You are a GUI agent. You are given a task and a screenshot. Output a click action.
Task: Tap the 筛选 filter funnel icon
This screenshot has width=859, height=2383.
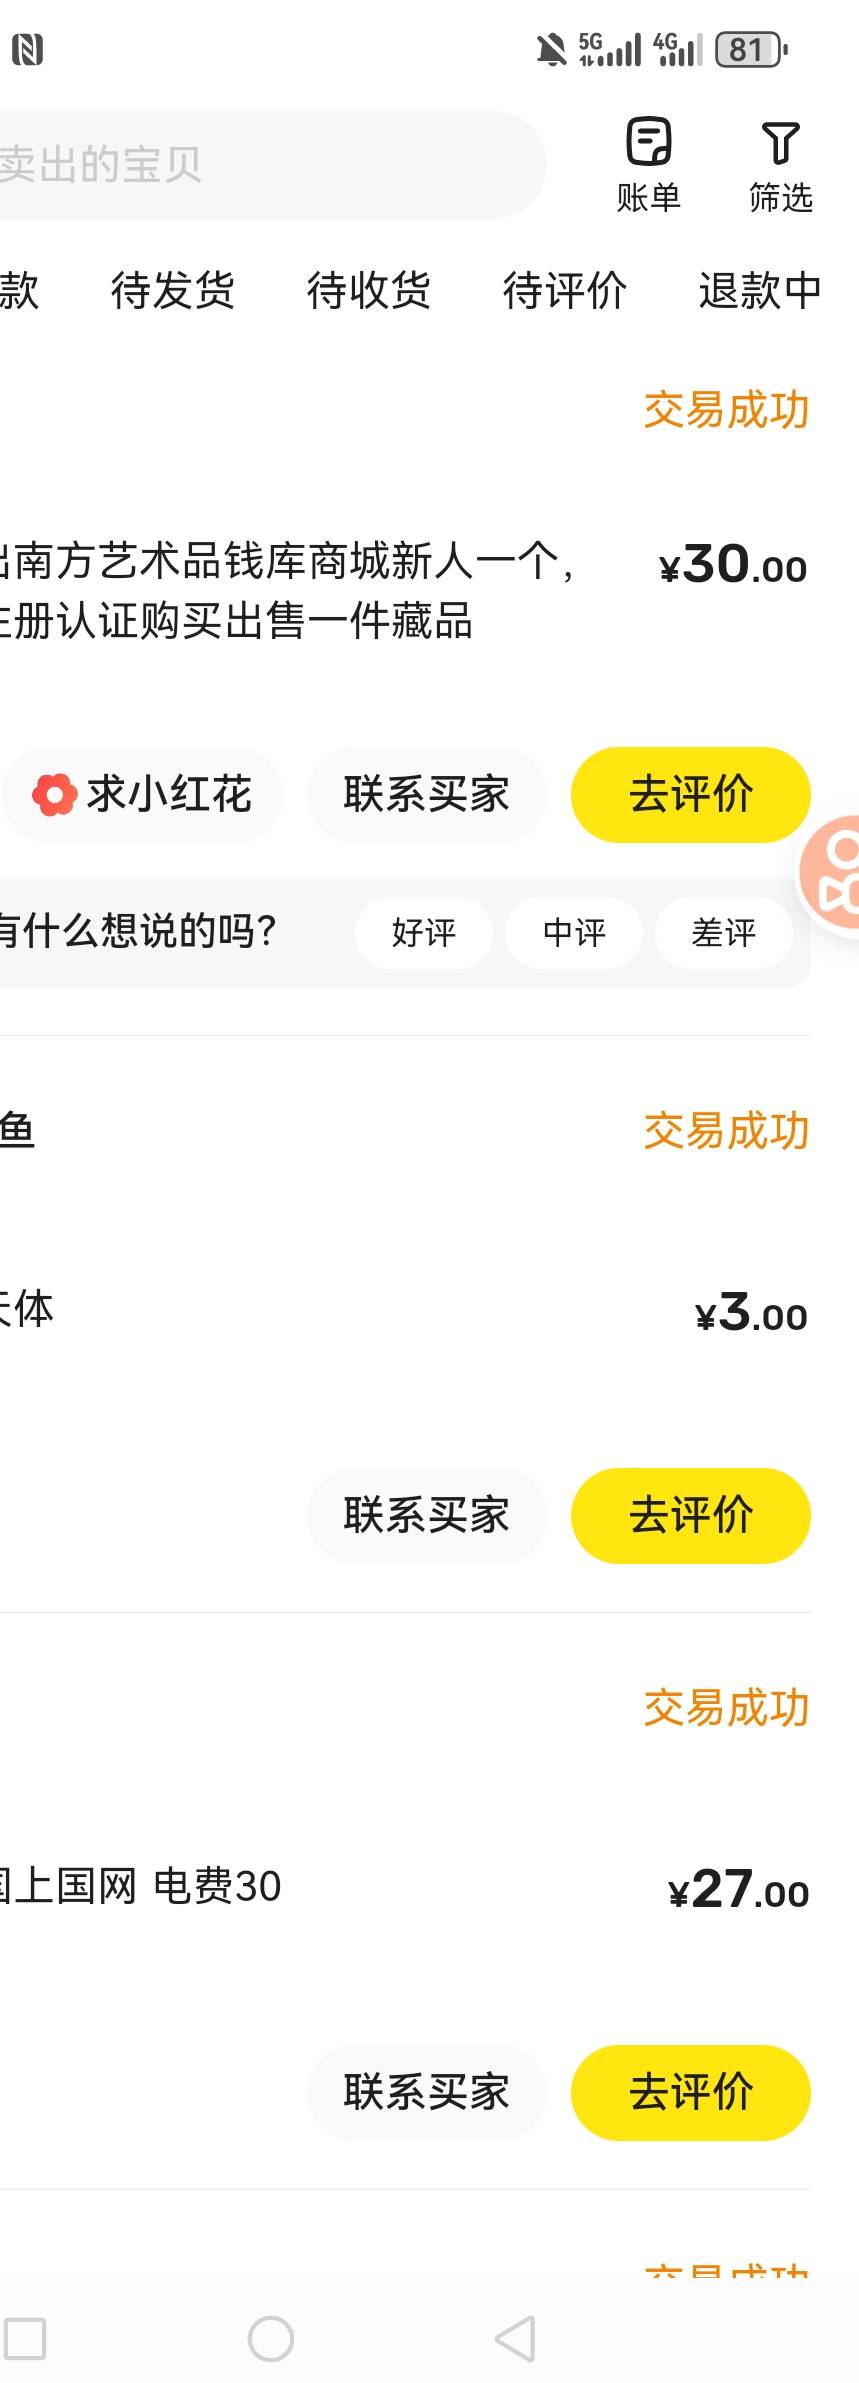point(780,164)
